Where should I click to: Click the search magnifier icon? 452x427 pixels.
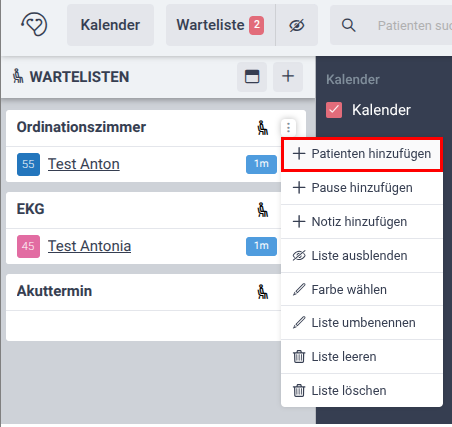(x=348, y=25)
